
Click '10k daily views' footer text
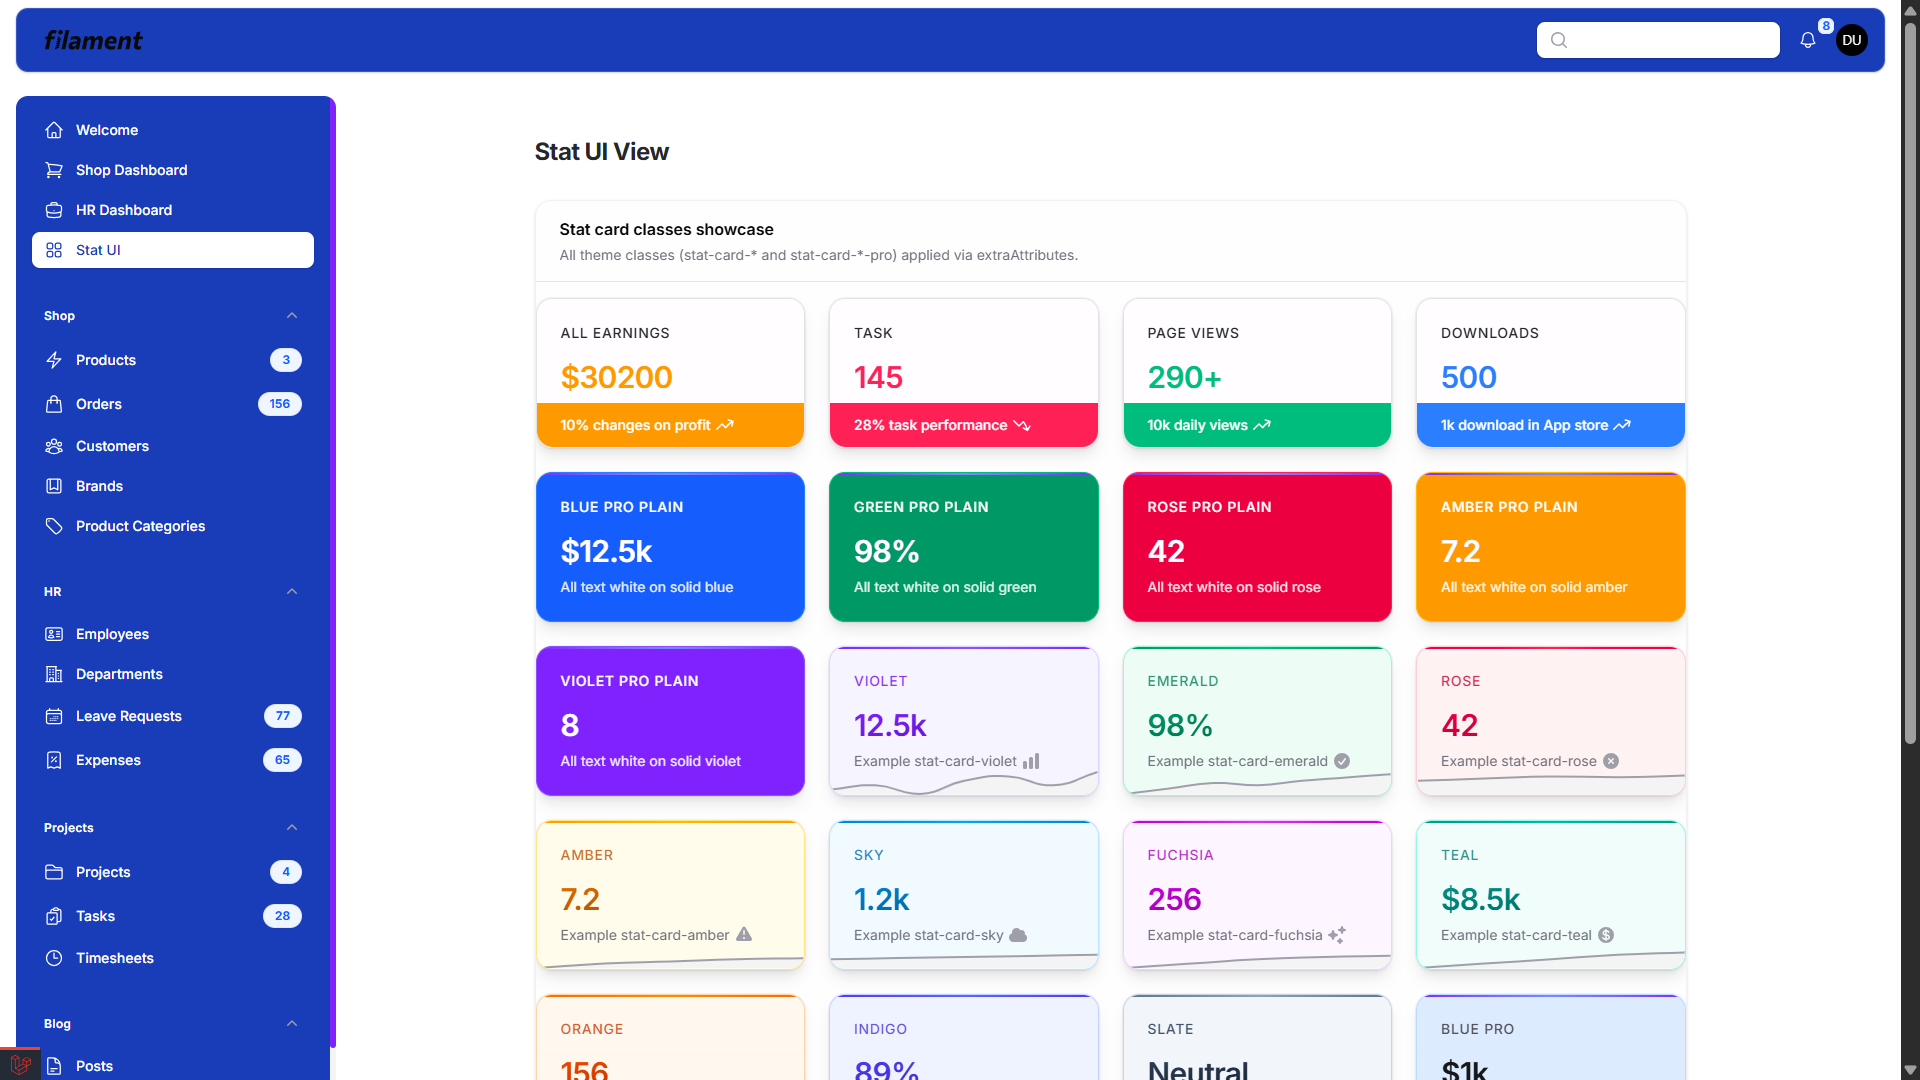click(1197, 425)
